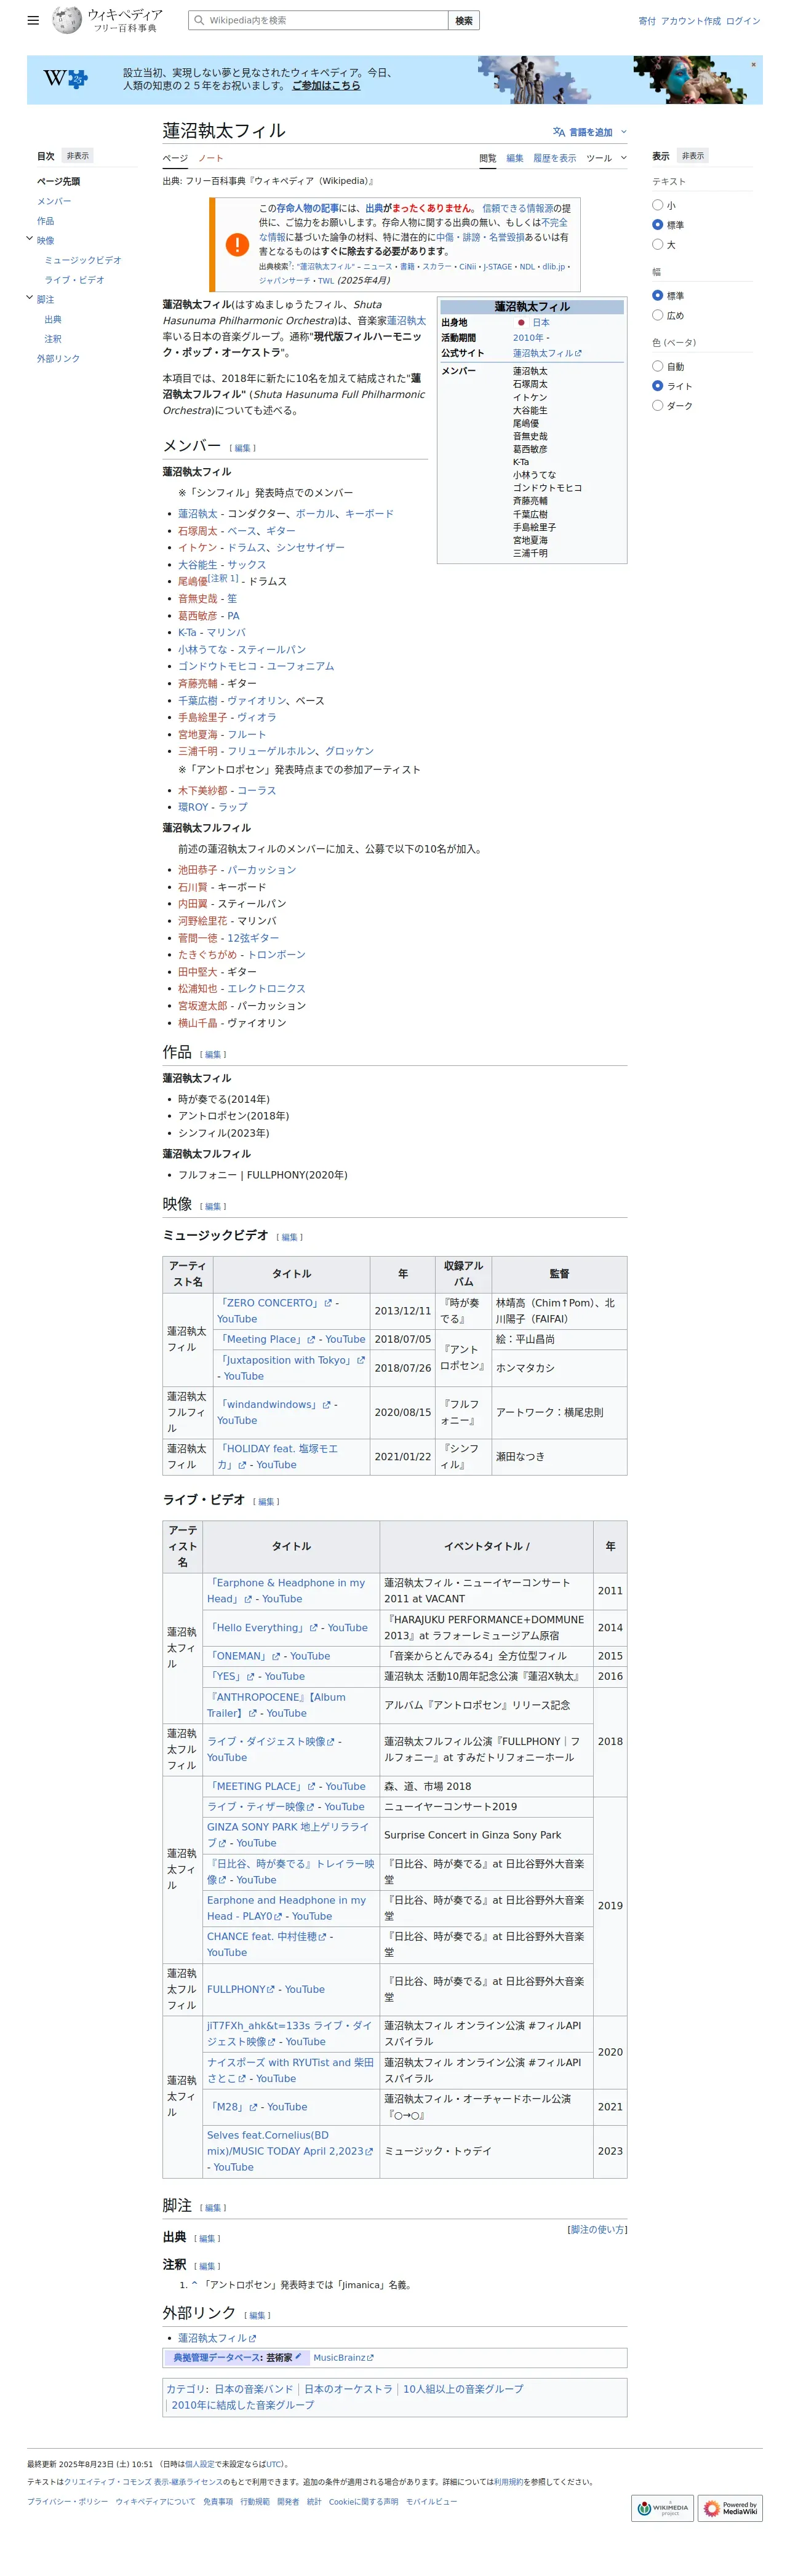Viewport: 790px width, 2576px height.
Task: Select 大 text size radio
Action: [x=657, y=244]
